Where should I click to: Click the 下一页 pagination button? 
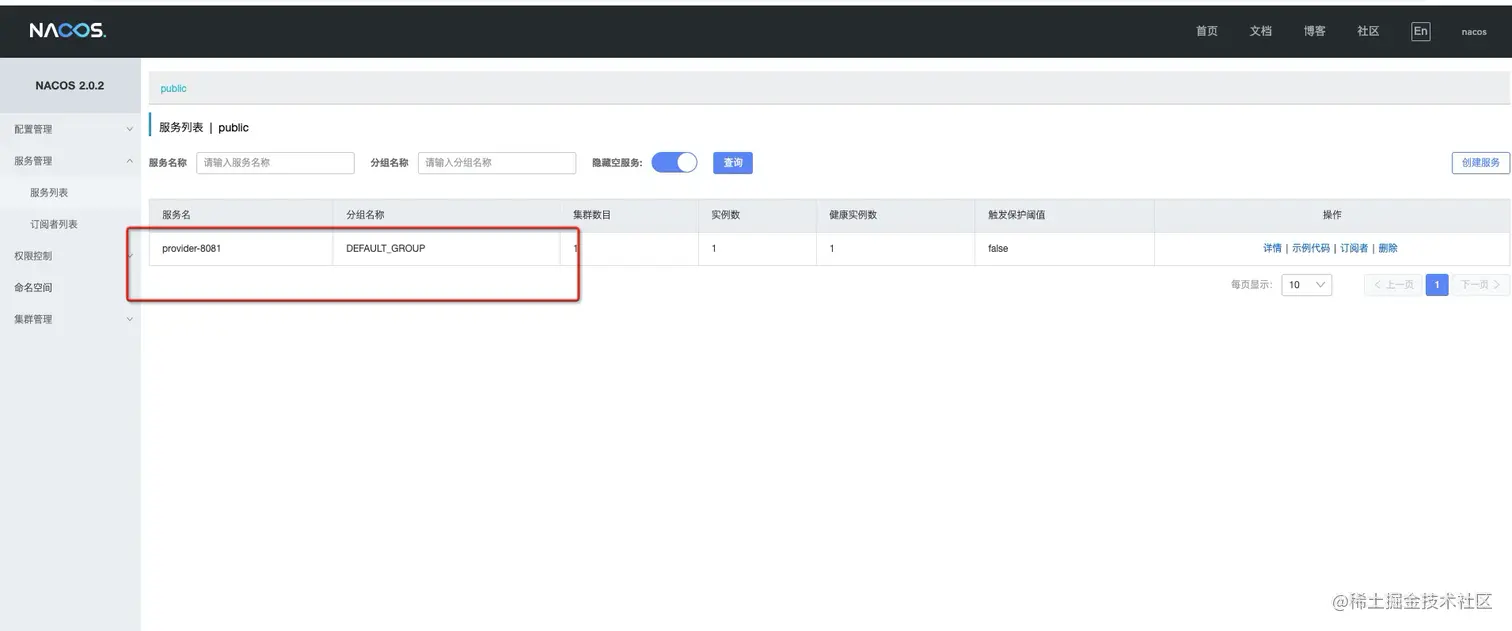click(1481, 285)
